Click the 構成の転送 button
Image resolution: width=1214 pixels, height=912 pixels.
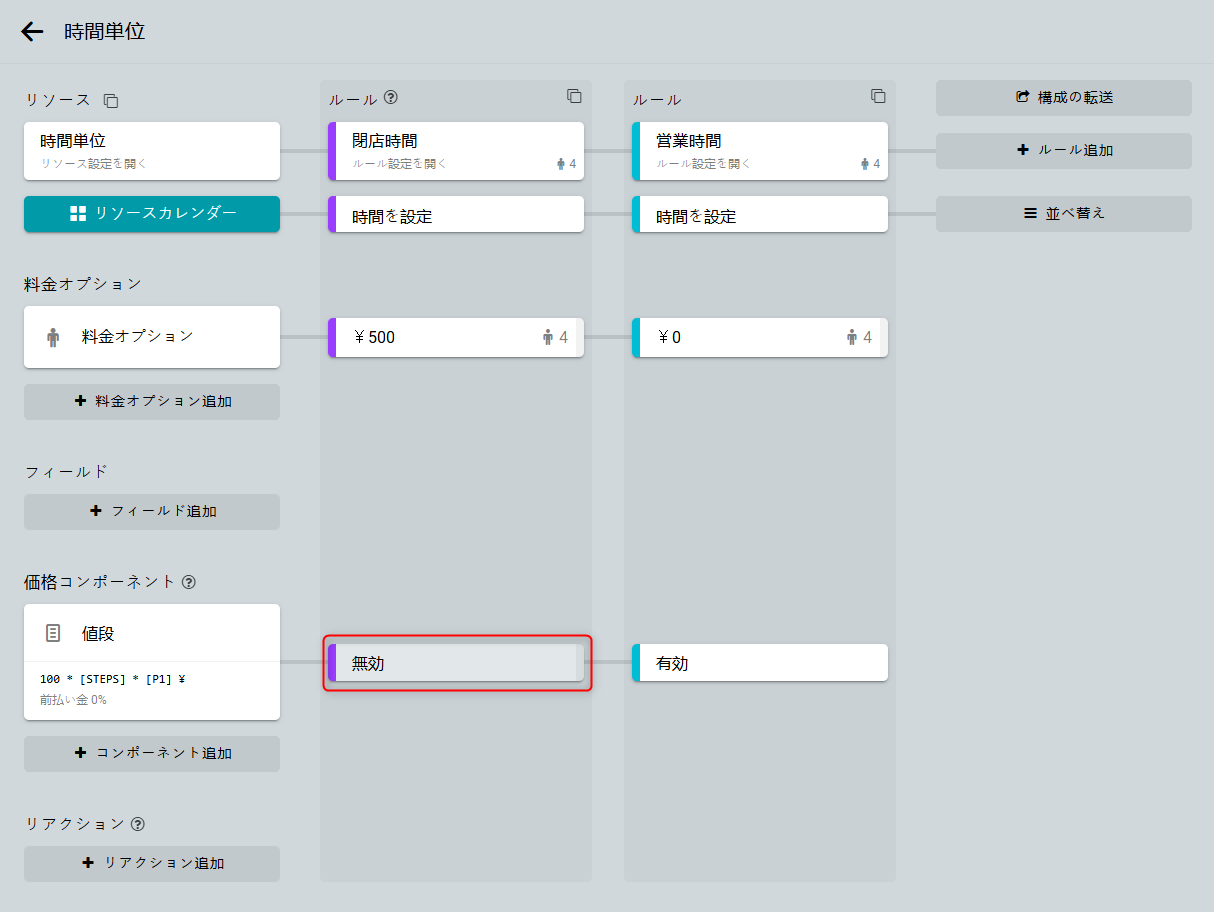1064,98
